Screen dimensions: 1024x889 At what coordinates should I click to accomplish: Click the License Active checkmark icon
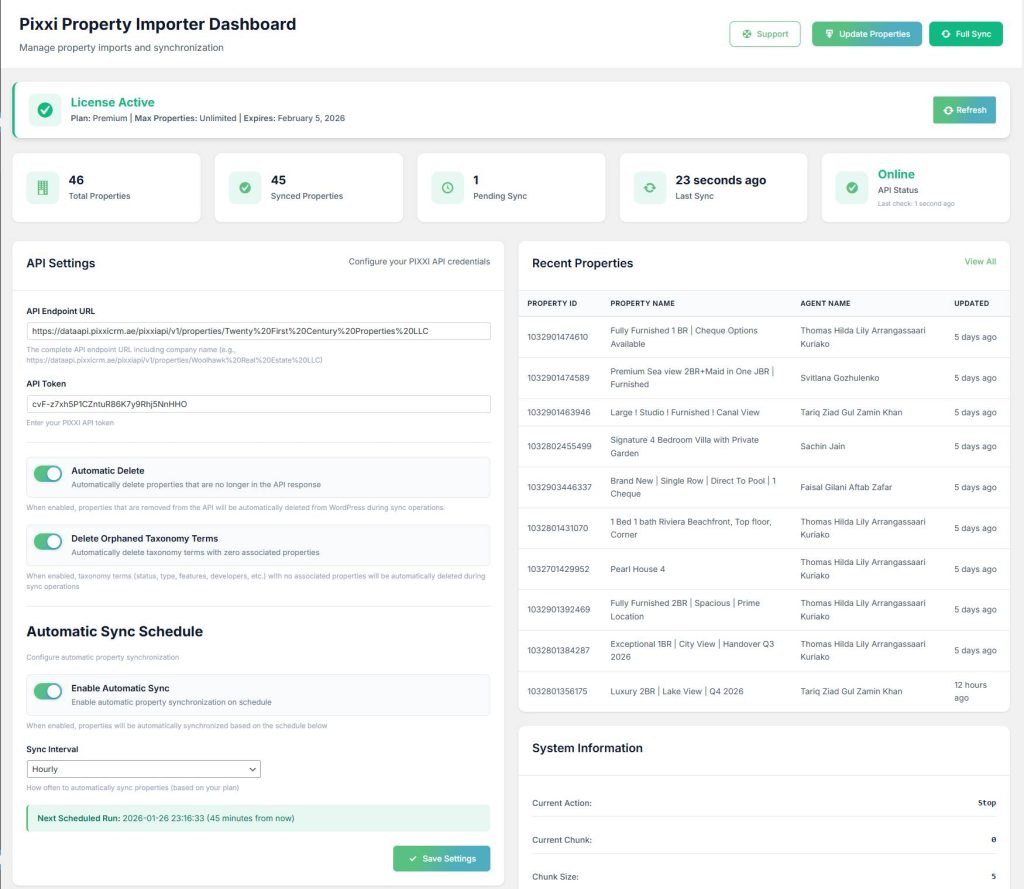click(x=45, y=110)
